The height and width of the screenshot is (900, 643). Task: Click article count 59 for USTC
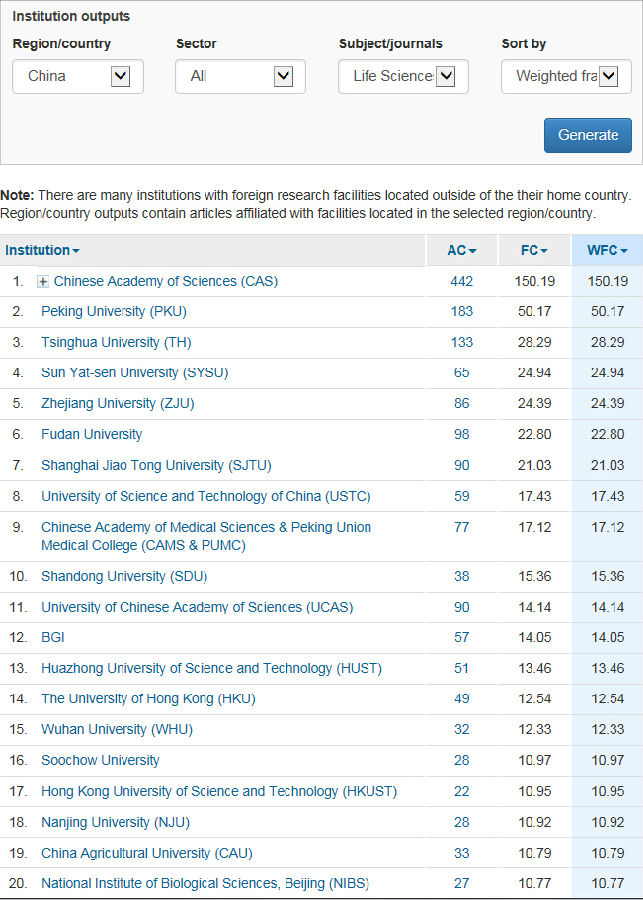click(x=462, y=496)
